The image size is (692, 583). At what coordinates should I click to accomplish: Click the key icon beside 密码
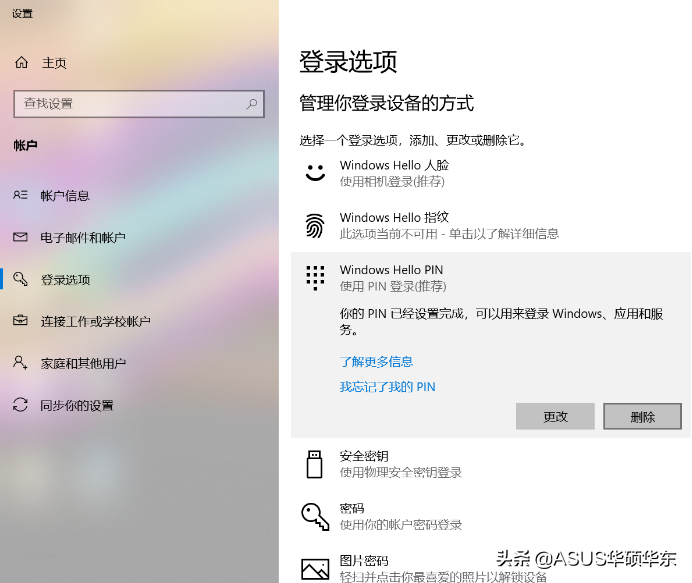[x=315, y=516]
